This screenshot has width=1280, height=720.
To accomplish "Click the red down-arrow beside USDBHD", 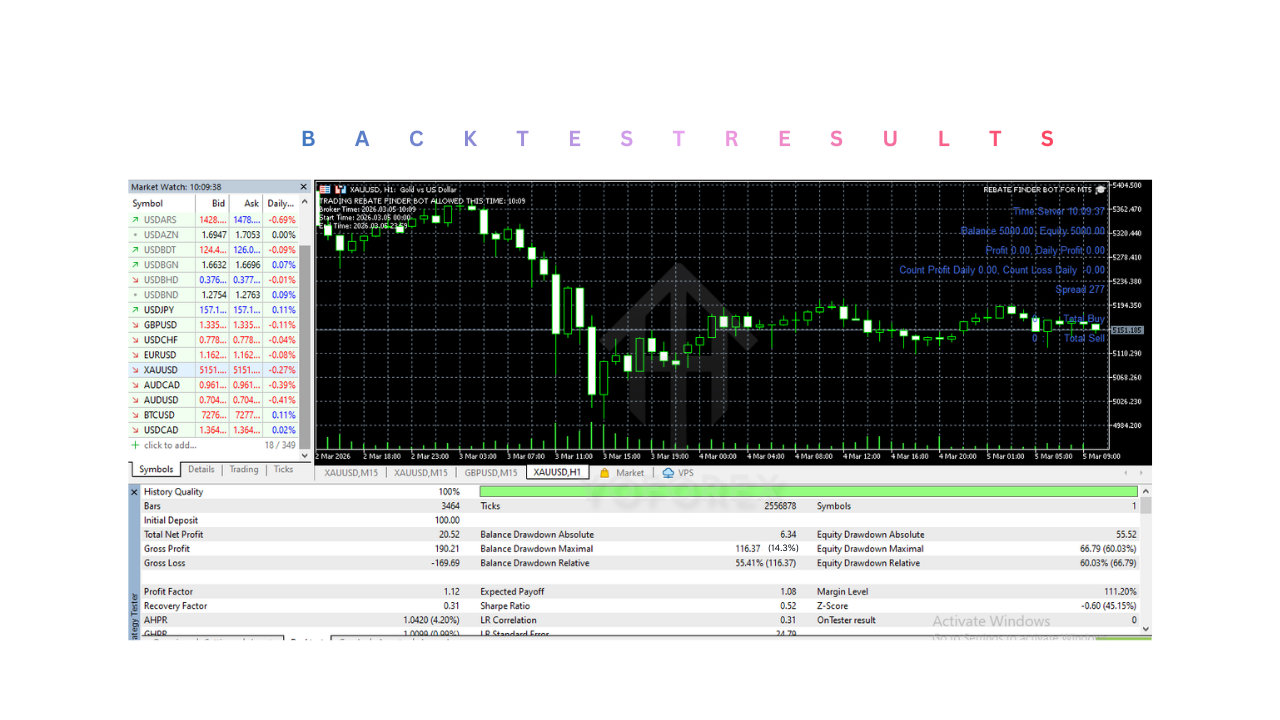I will click(x=134, y=279).
